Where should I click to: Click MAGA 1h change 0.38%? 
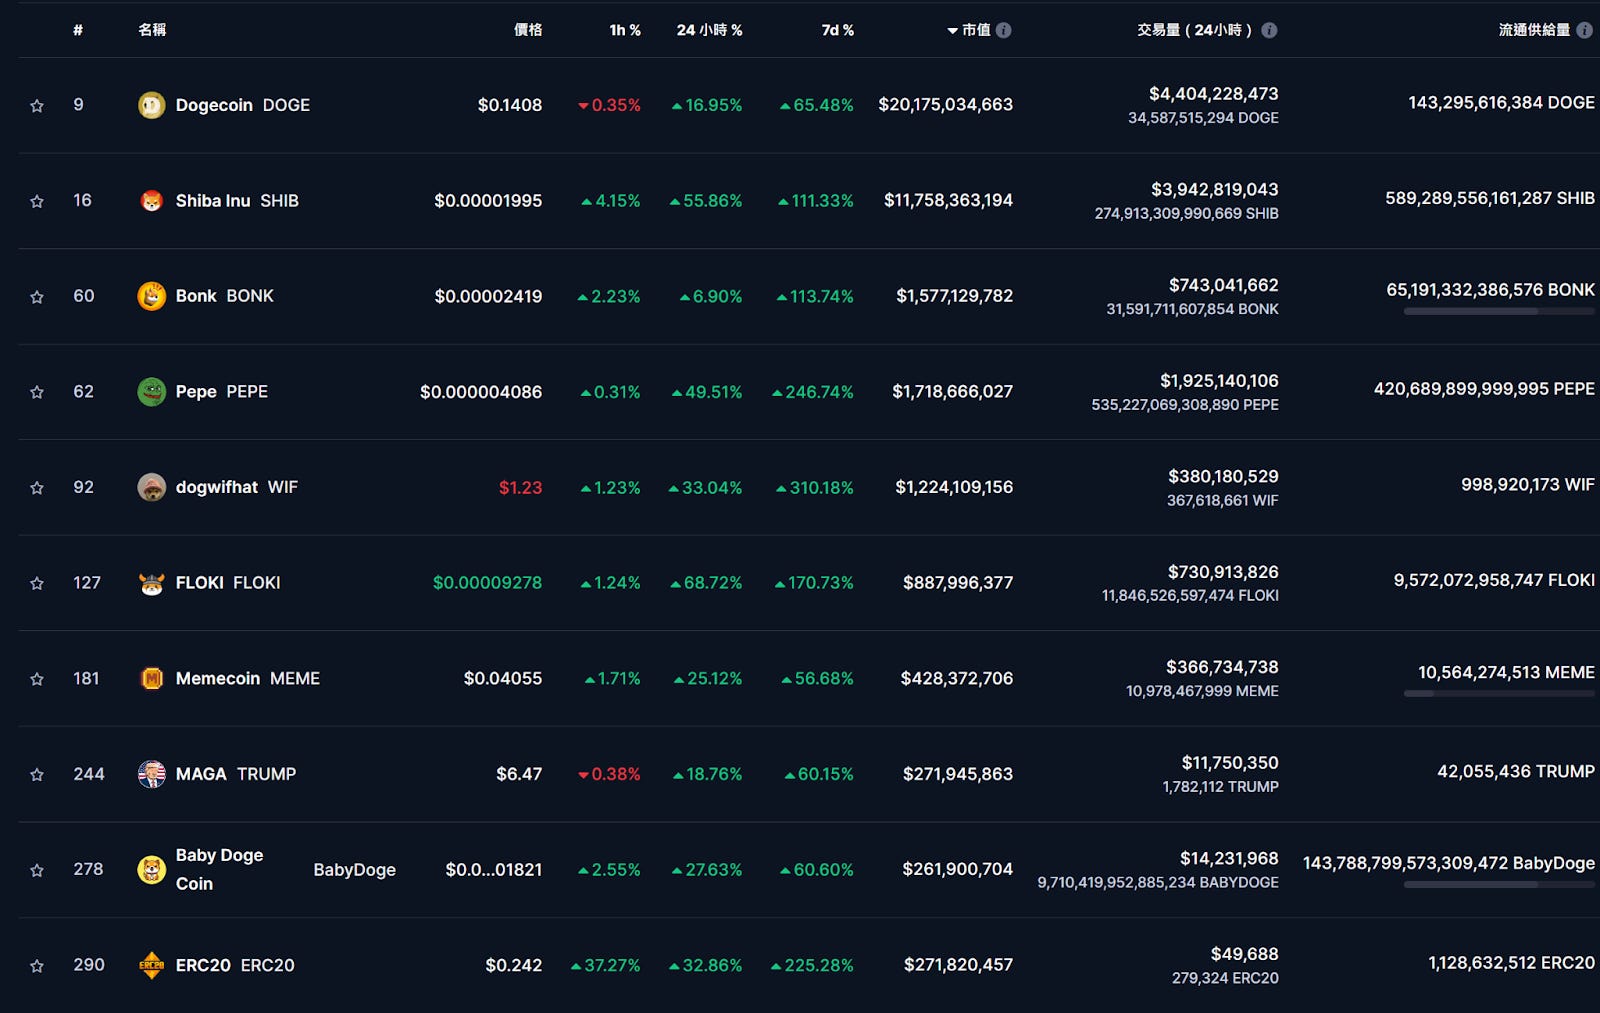(x=610, y=774)
